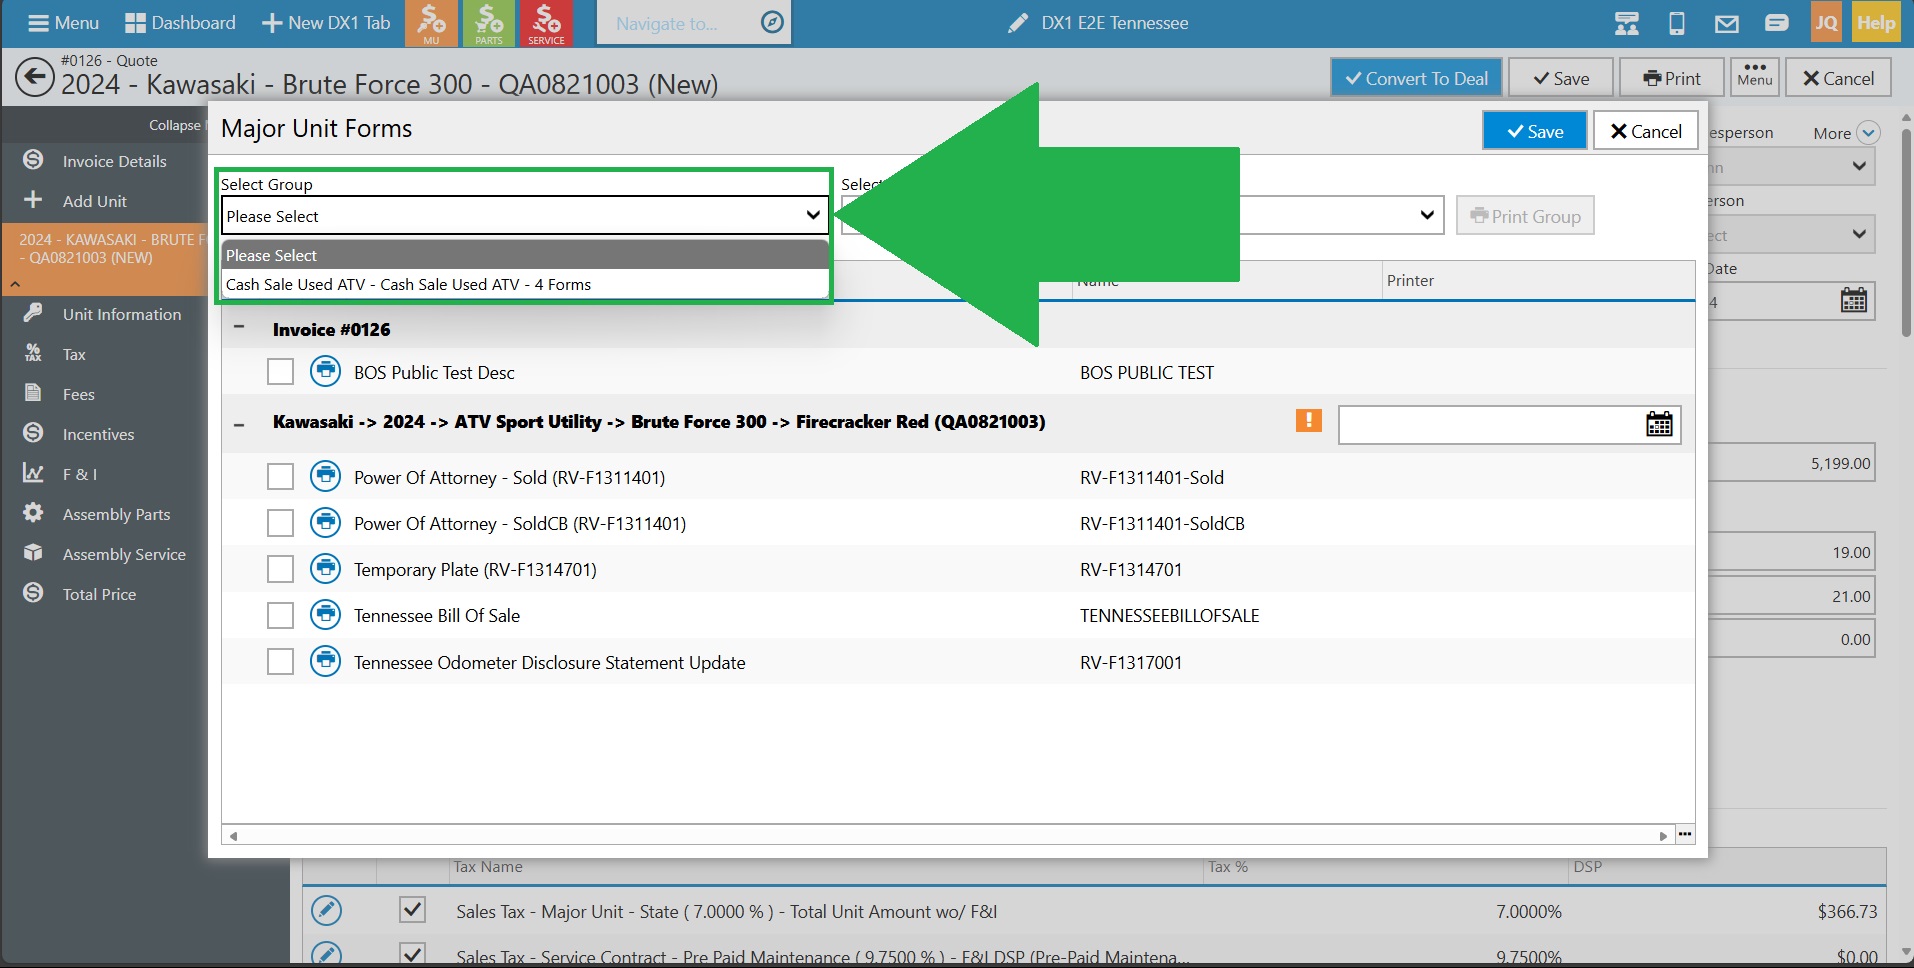Click the 5,199.00 price field
This screenshot has width=1914, height=968.
pos(1790,463)
